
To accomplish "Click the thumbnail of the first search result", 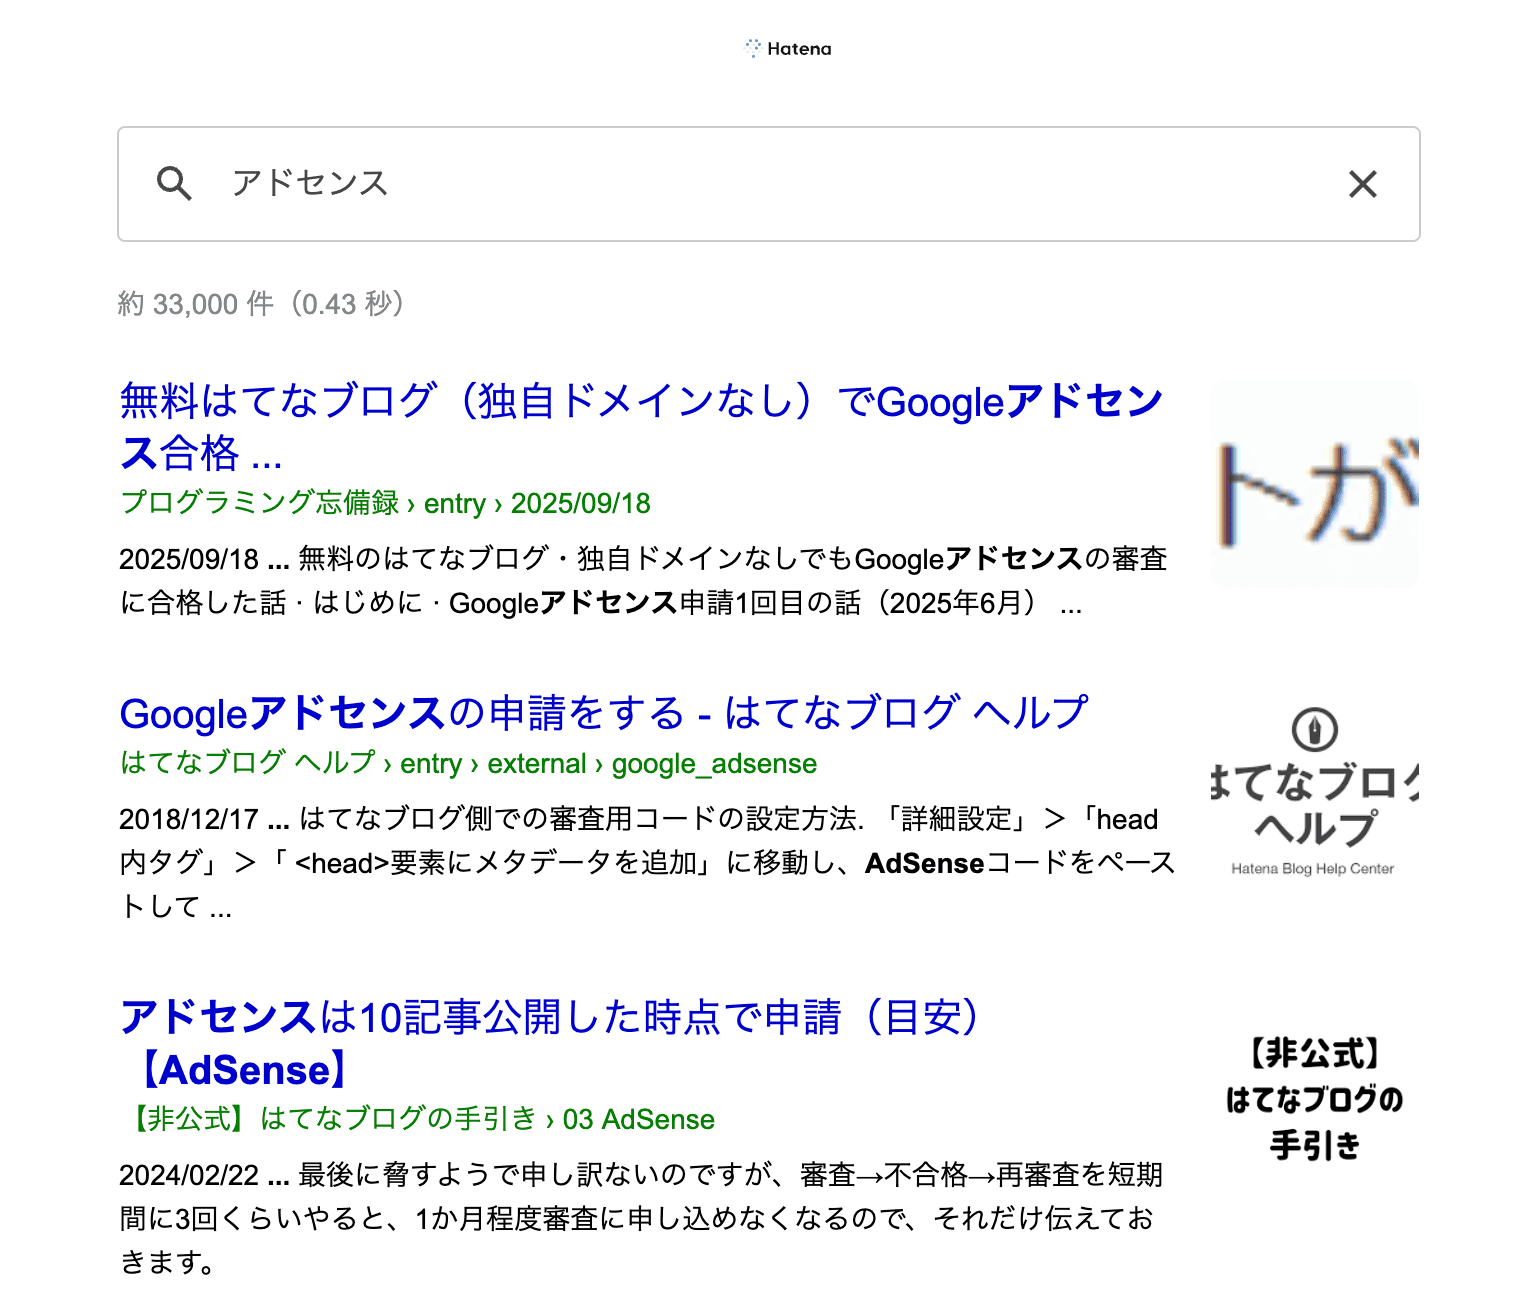I will (x=1314, y=483).
